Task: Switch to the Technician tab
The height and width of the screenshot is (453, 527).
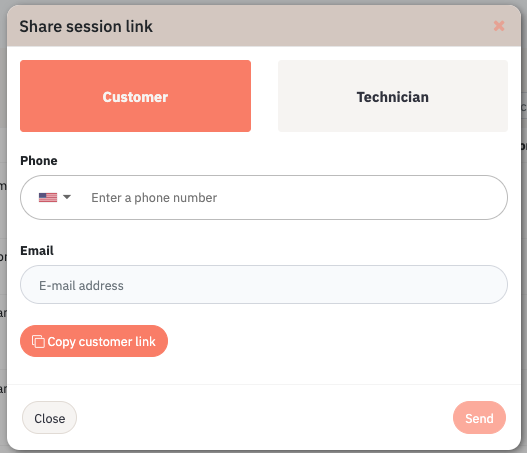Action: coord(393,96)
